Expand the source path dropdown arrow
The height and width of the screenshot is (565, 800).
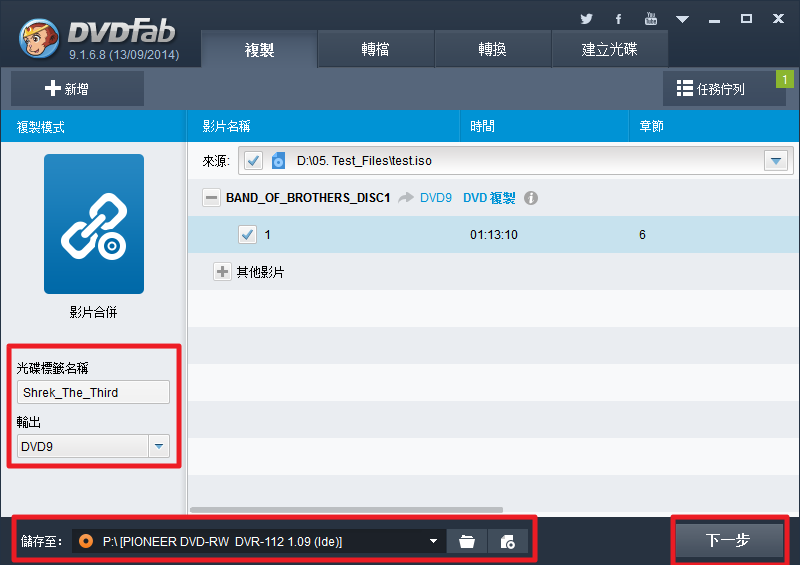coord(777,160)
